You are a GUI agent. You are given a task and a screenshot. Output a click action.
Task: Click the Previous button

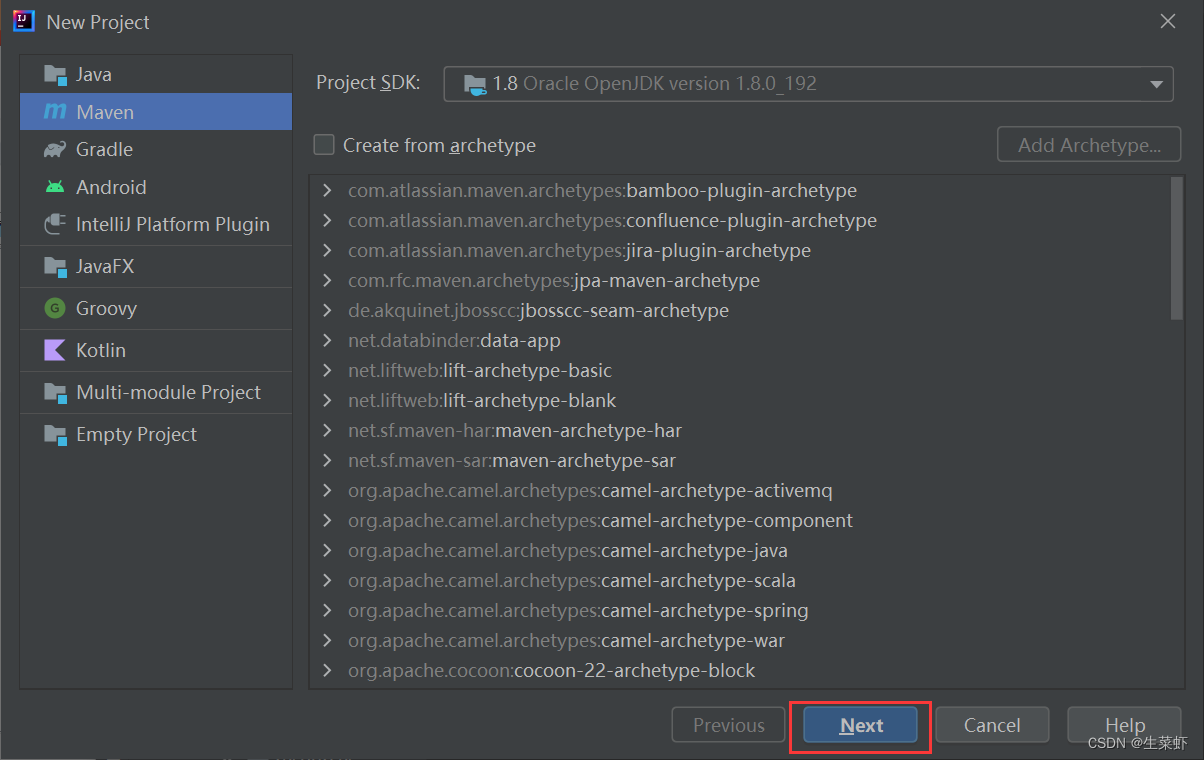(729, 726)
